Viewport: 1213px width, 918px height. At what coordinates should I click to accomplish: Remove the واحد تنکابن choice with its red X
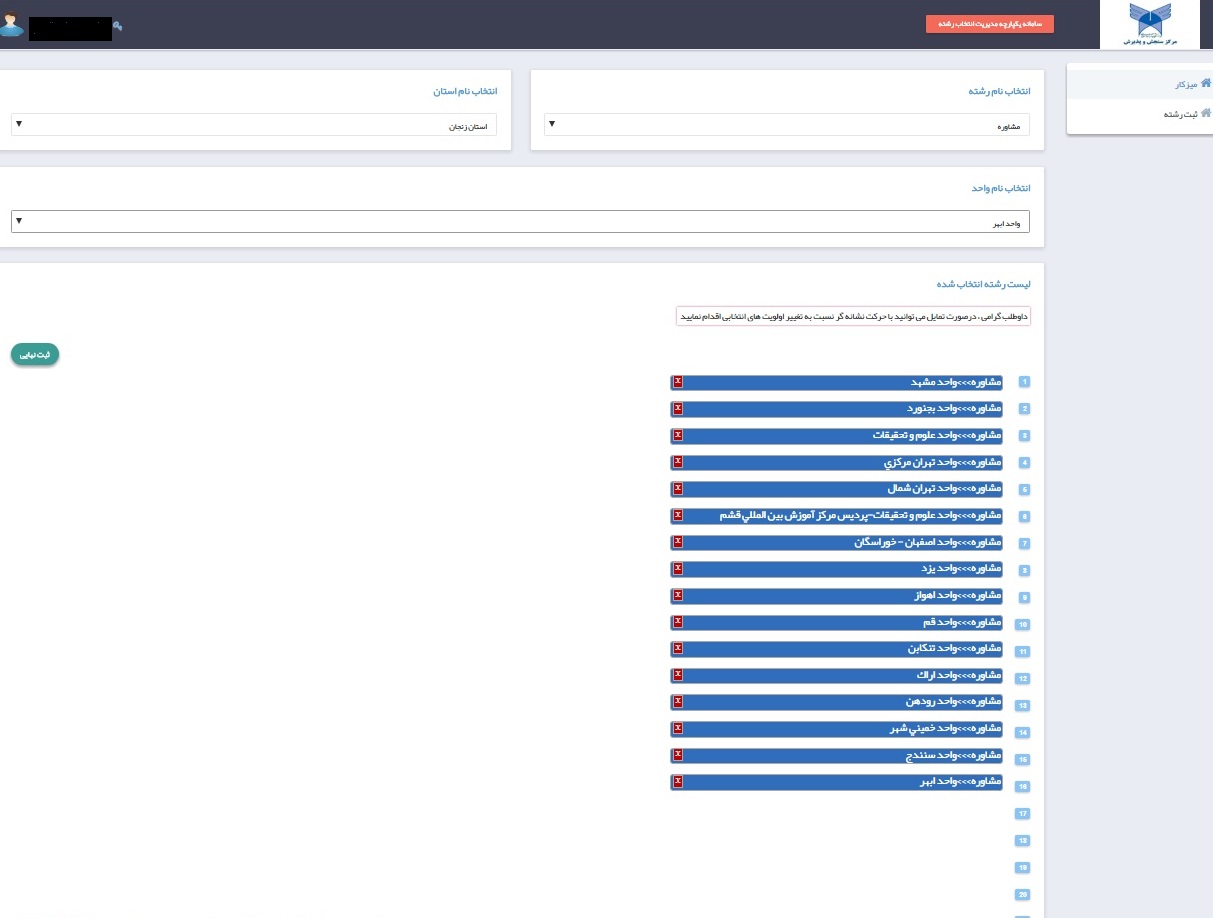point(677,648)
